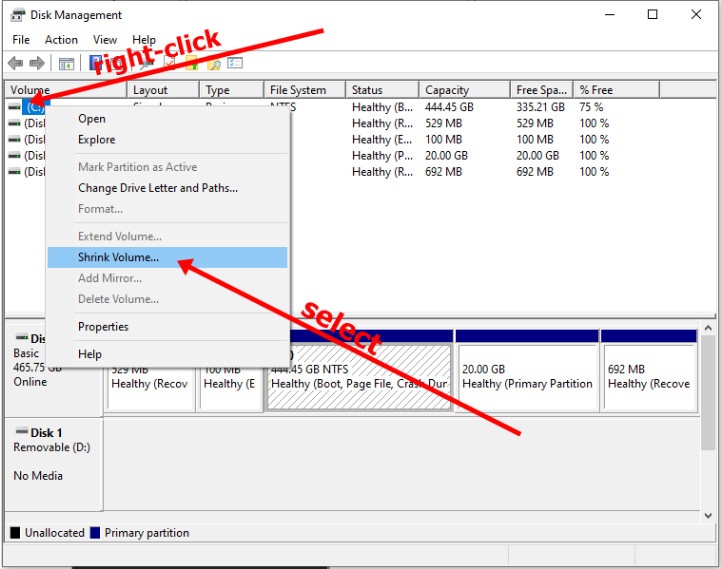The image size is (721, 569).
Task: Click the Healthy (P... status cell
Action: coord(383,155)
